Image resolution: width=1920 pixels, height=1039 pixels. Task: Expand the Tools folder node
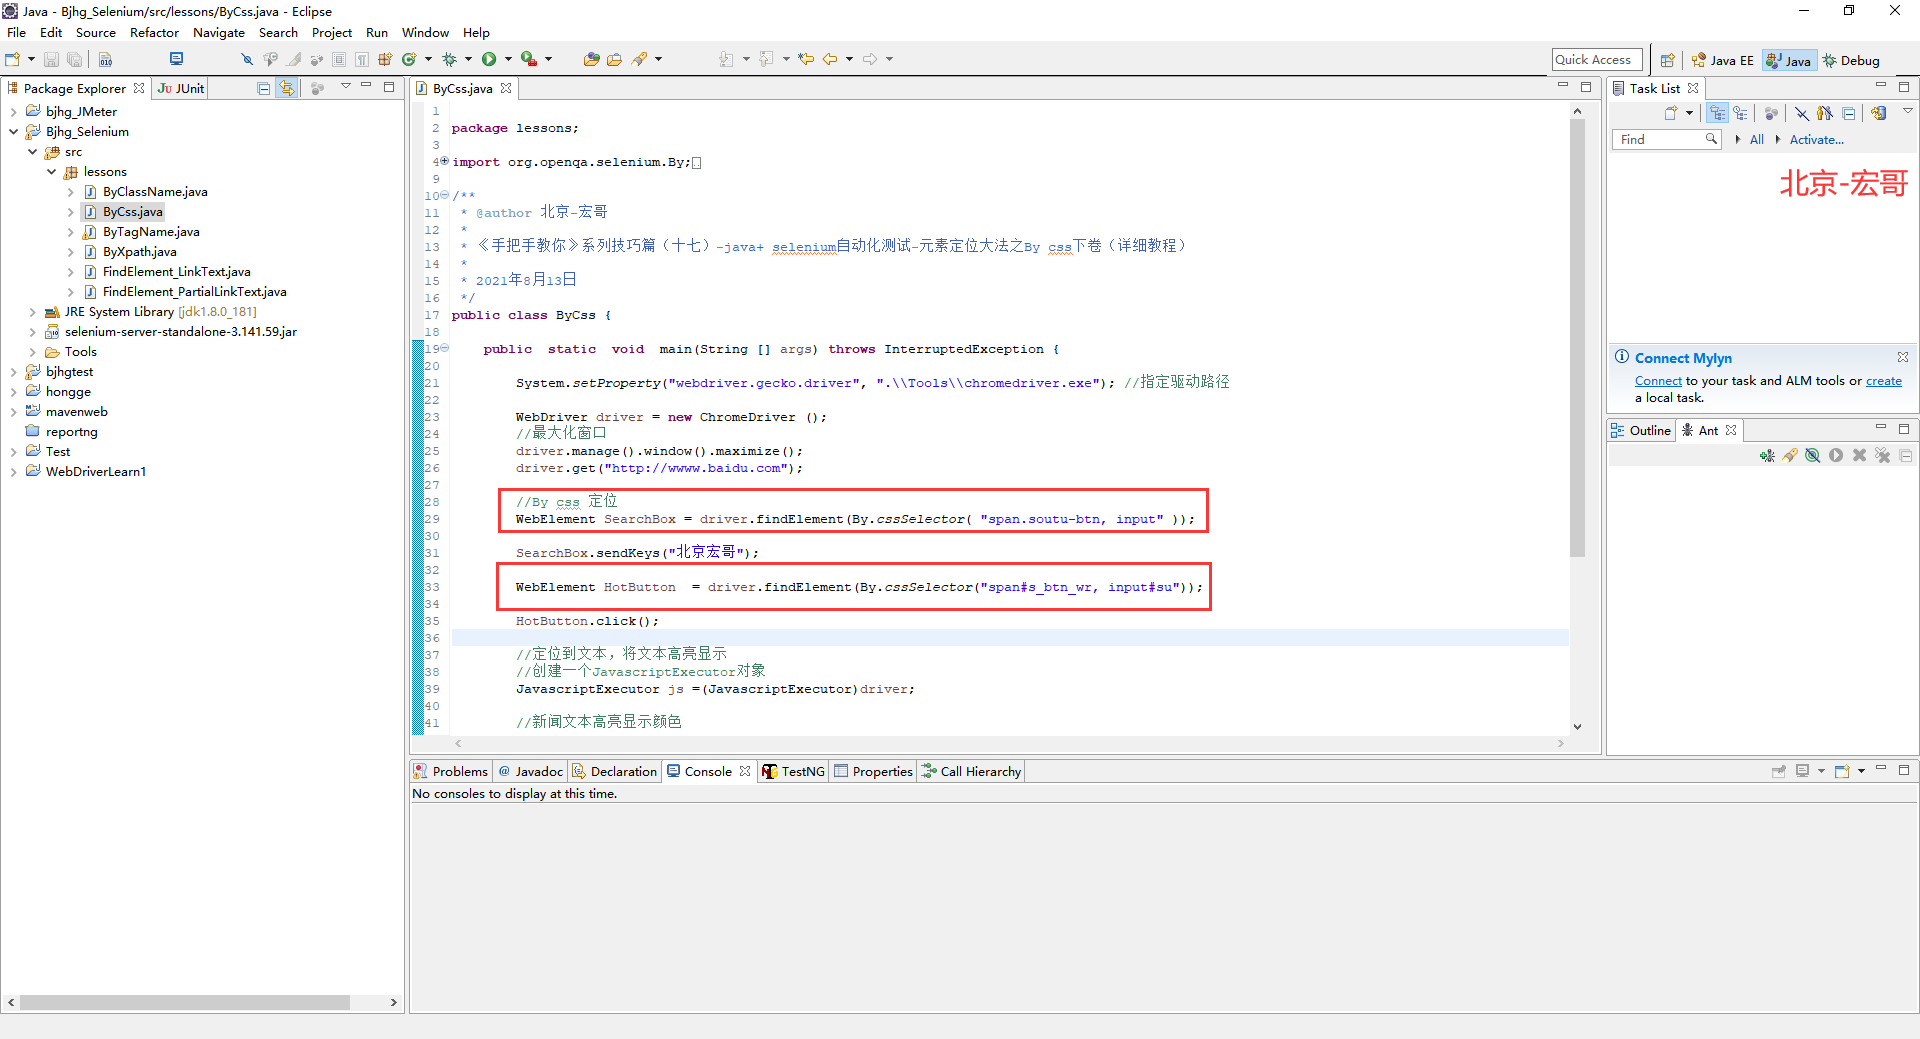pyautogui.click(x=33, y=352)
